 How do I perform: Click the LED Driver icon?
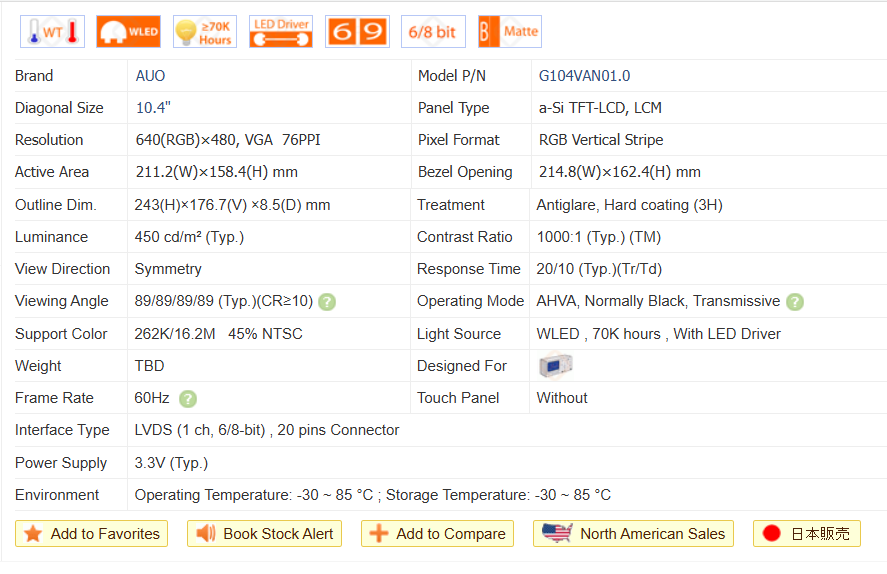pos(281,32)
